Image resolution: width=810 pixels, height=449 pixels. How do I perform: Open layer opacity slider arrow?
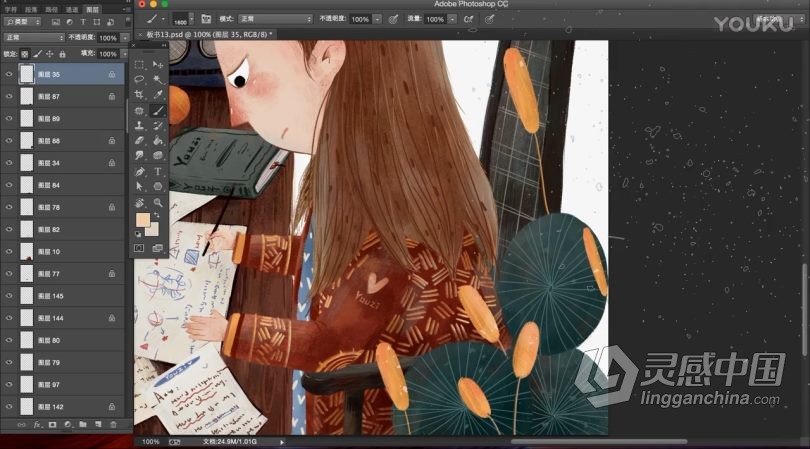click(x=125, y=38)
